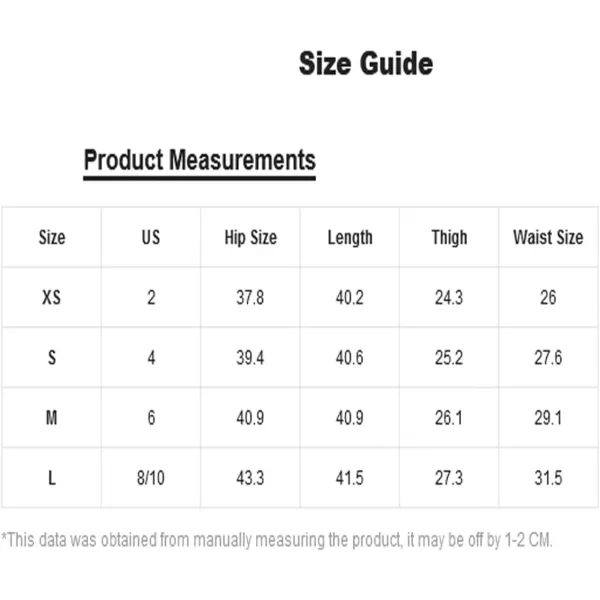This screenshot has width=600, height=600.
Task: Click the Length column header
Action: coord(350,238)
